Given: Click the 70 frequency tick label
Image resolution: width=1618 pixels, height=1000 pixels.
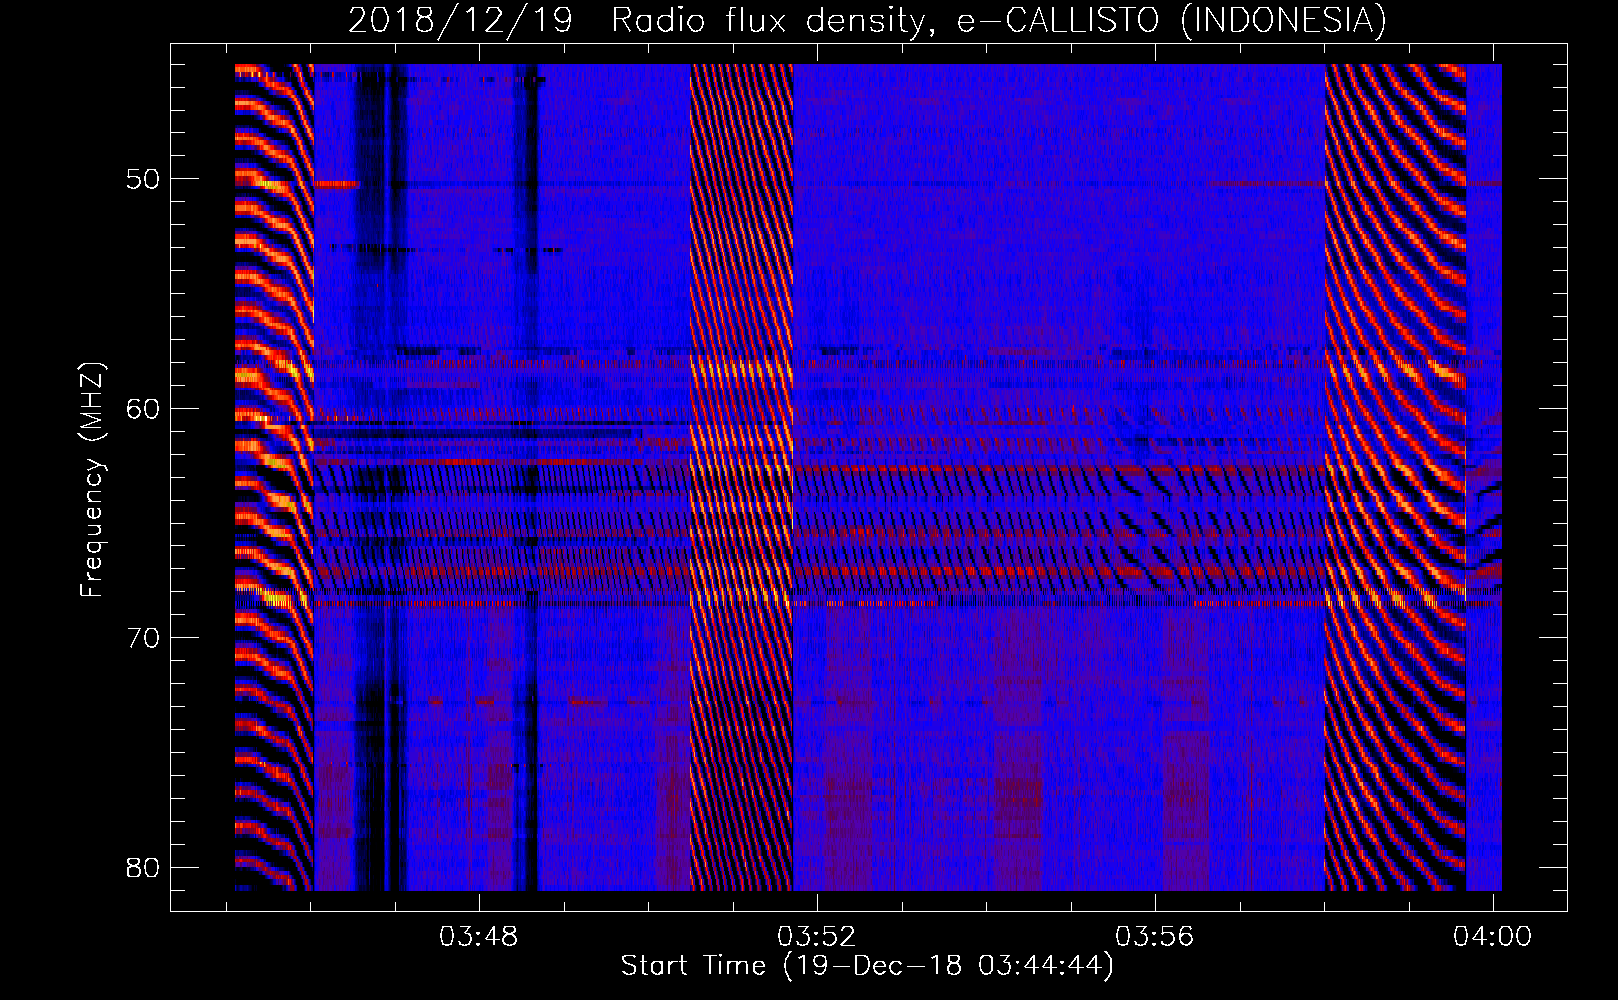Looking at the screenshot, I should coord(143,638).
